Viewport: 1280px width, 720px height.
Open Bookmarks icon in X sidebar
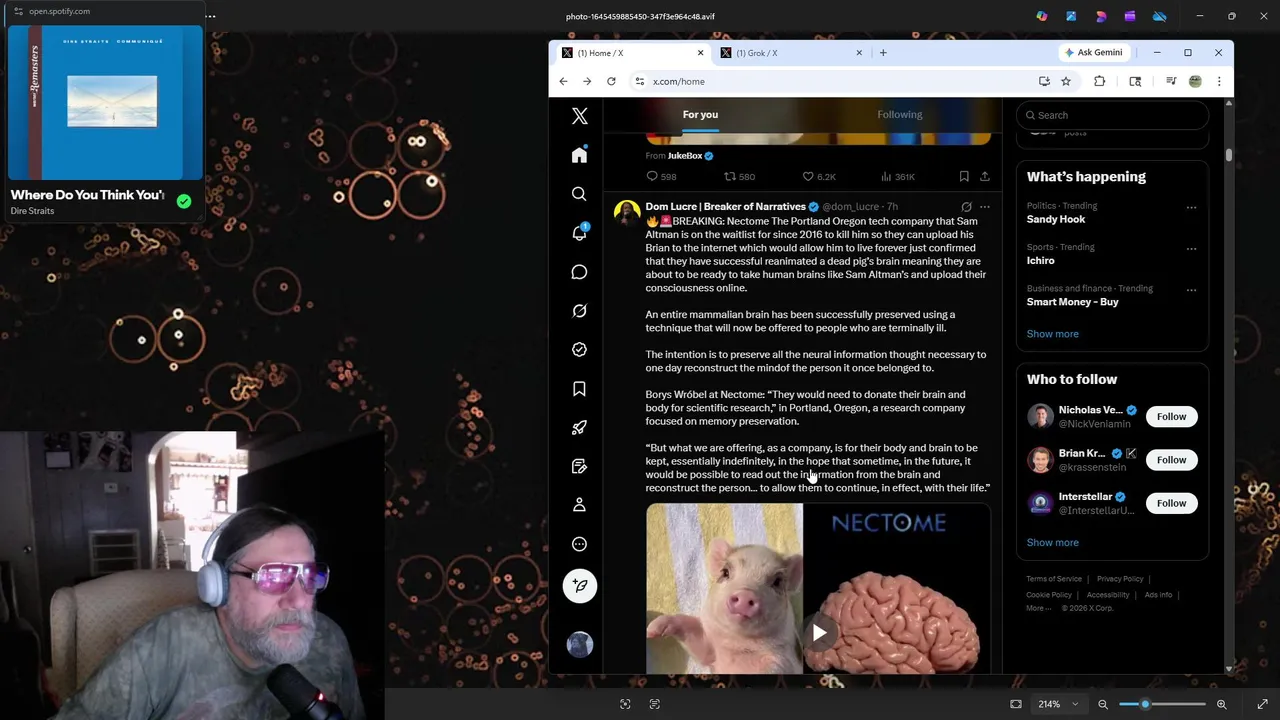click(579, 389)
